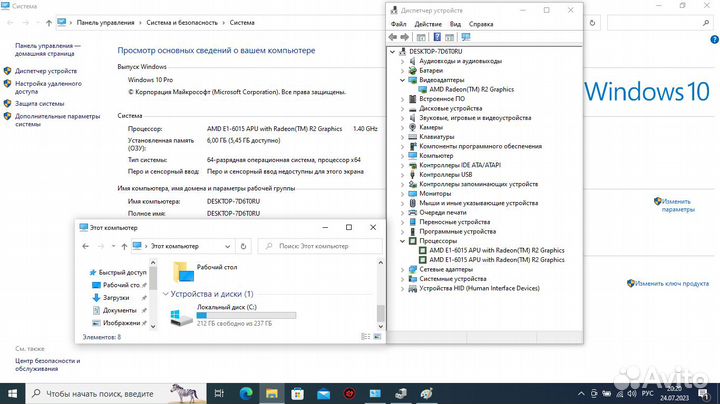
Task: Open the Настройка удаленного доступа link
Action: click(x=48, y=87)
